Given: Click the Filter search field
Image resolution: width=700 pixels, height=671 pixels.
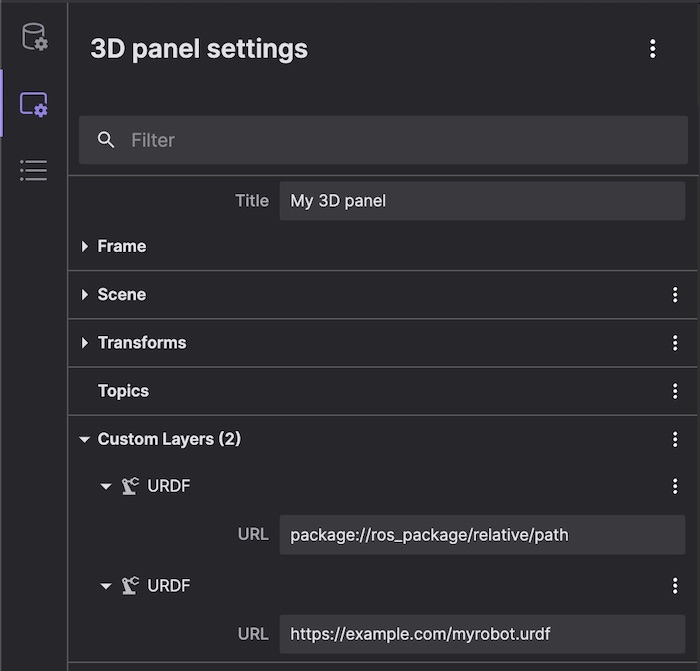Looking at the screenshot, I should click(x=400, y=140).
